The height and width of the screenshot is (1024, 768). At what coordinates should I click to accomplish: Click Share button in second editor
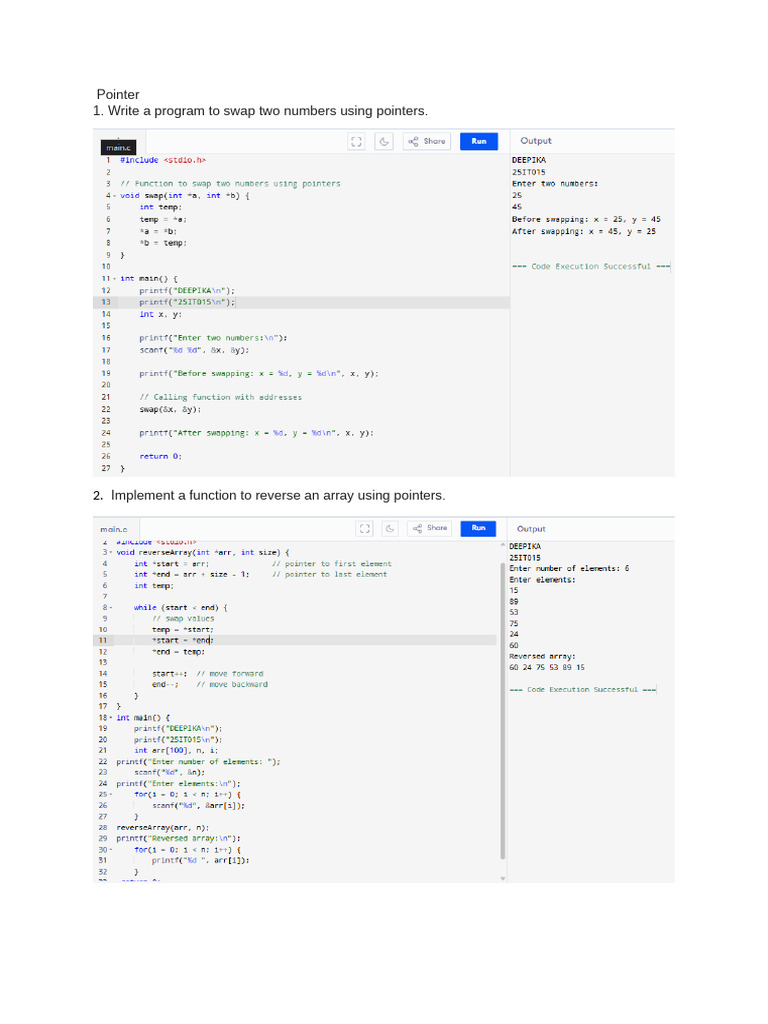(430, 528)
